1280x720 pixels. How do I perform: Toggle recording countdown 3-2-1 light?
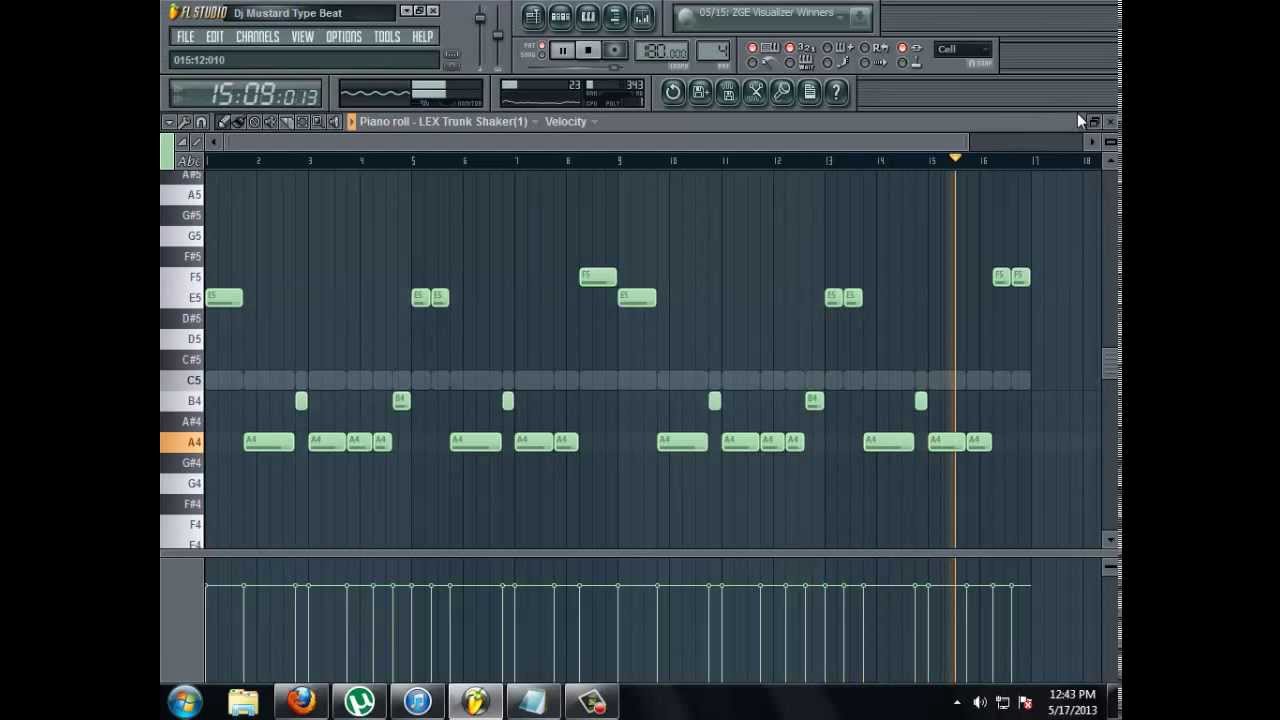click(789, 48)
